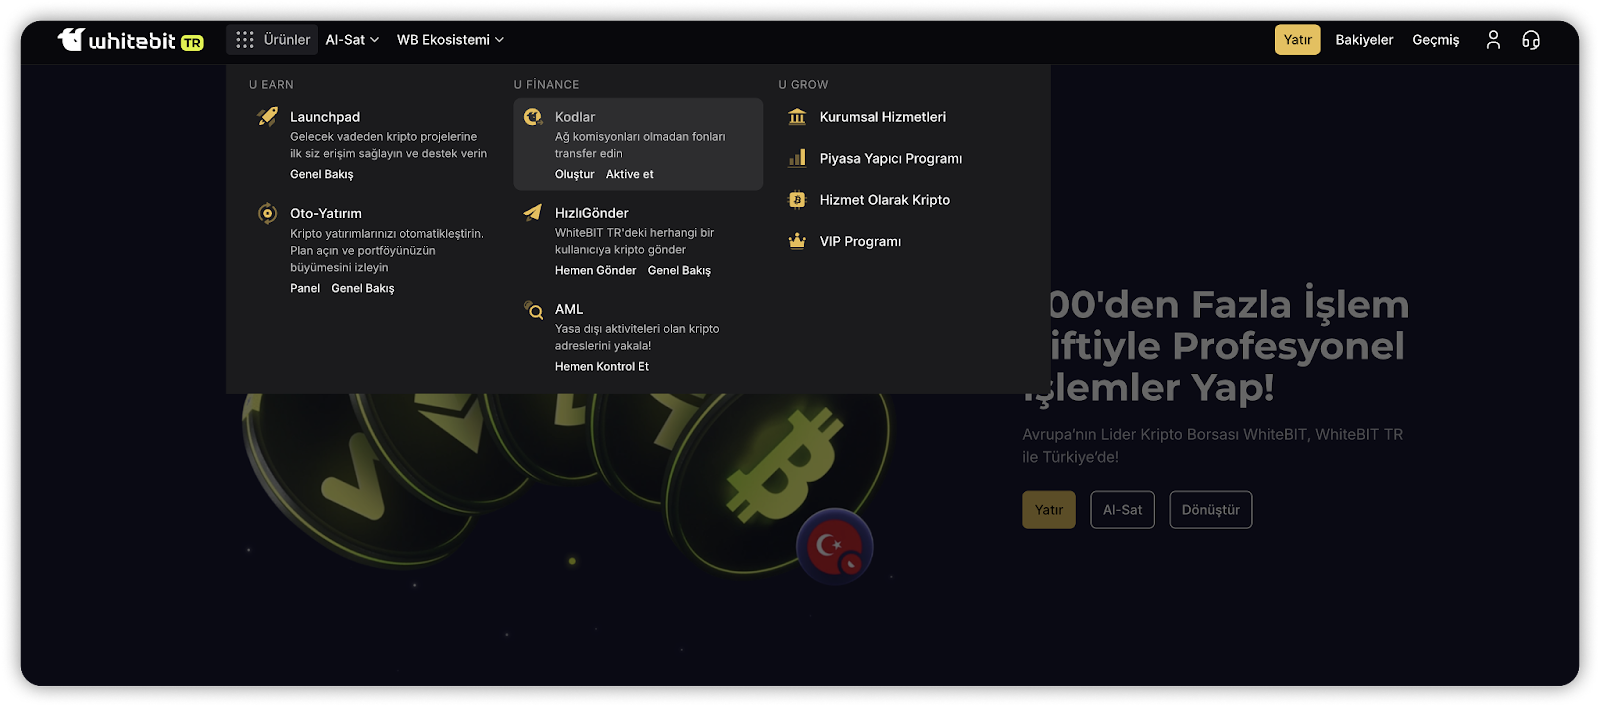Collapse the Ürünler products menu
The image size is (1600, 707).
(272, 40)
